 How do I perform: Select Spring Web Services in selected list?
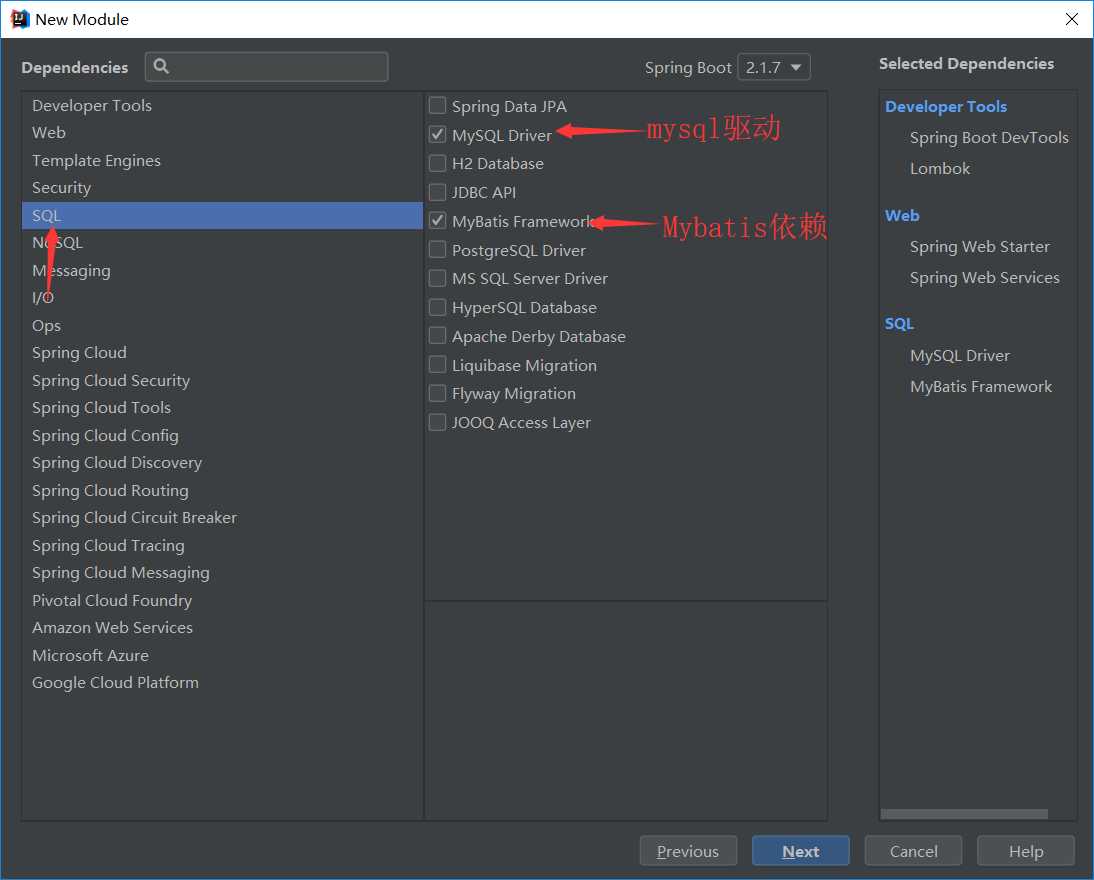[x=984, y=278]
